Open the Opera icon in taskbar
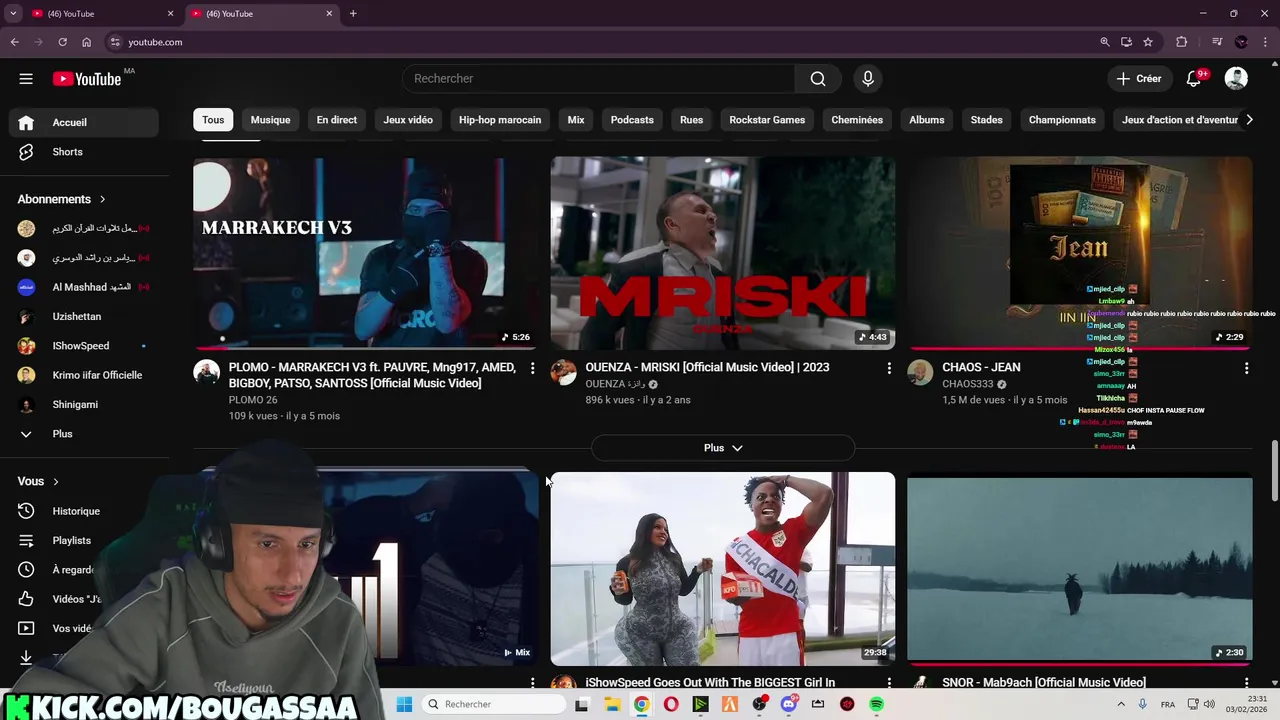 pos(671,704)
